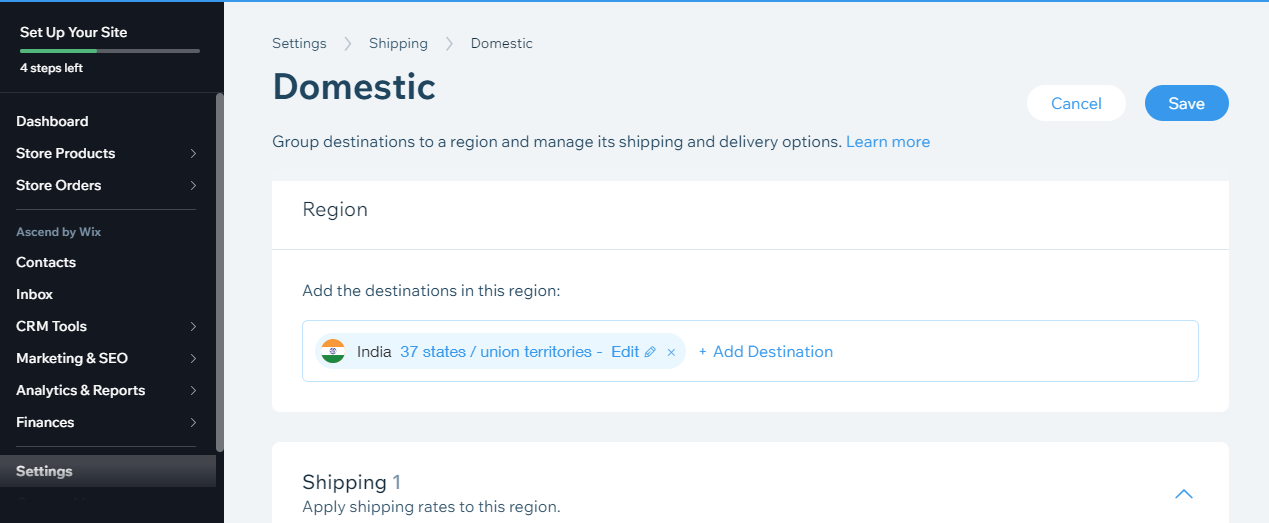Image resolution: width=1269 pixels, height=523 pixels.
Task: Click the pencil edit icon beside India
Action: [x=650, y=352]
